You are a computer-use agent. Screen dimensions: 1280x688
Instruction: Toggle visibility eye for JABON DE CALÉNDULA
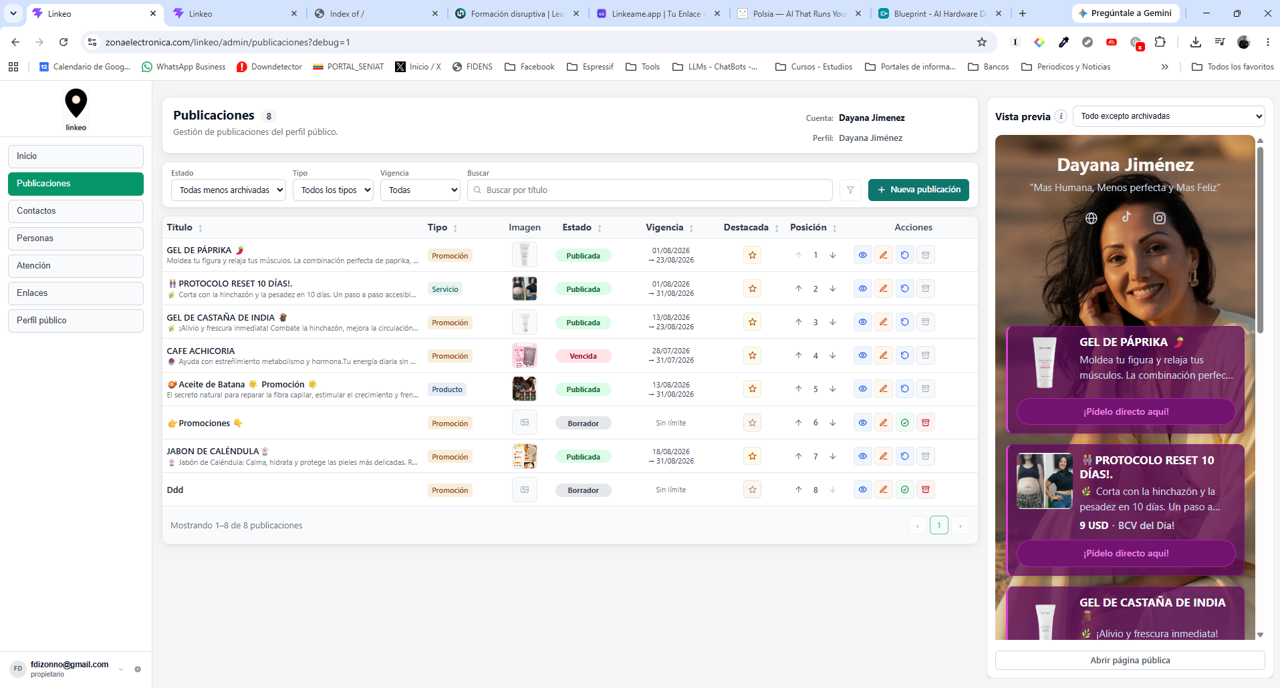(863, 456)
